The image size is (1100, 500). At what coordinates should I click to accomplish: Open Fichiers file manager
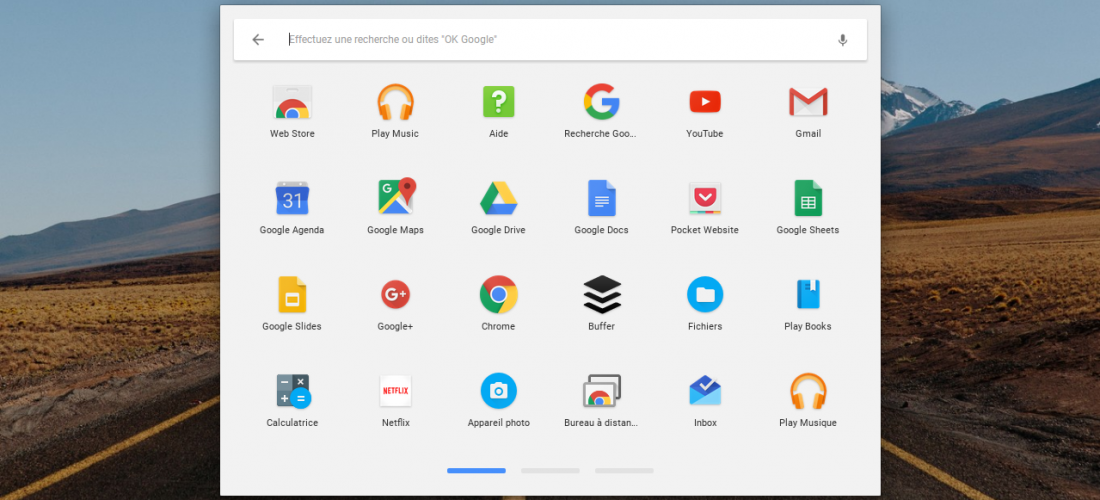(x=705, y=295)
